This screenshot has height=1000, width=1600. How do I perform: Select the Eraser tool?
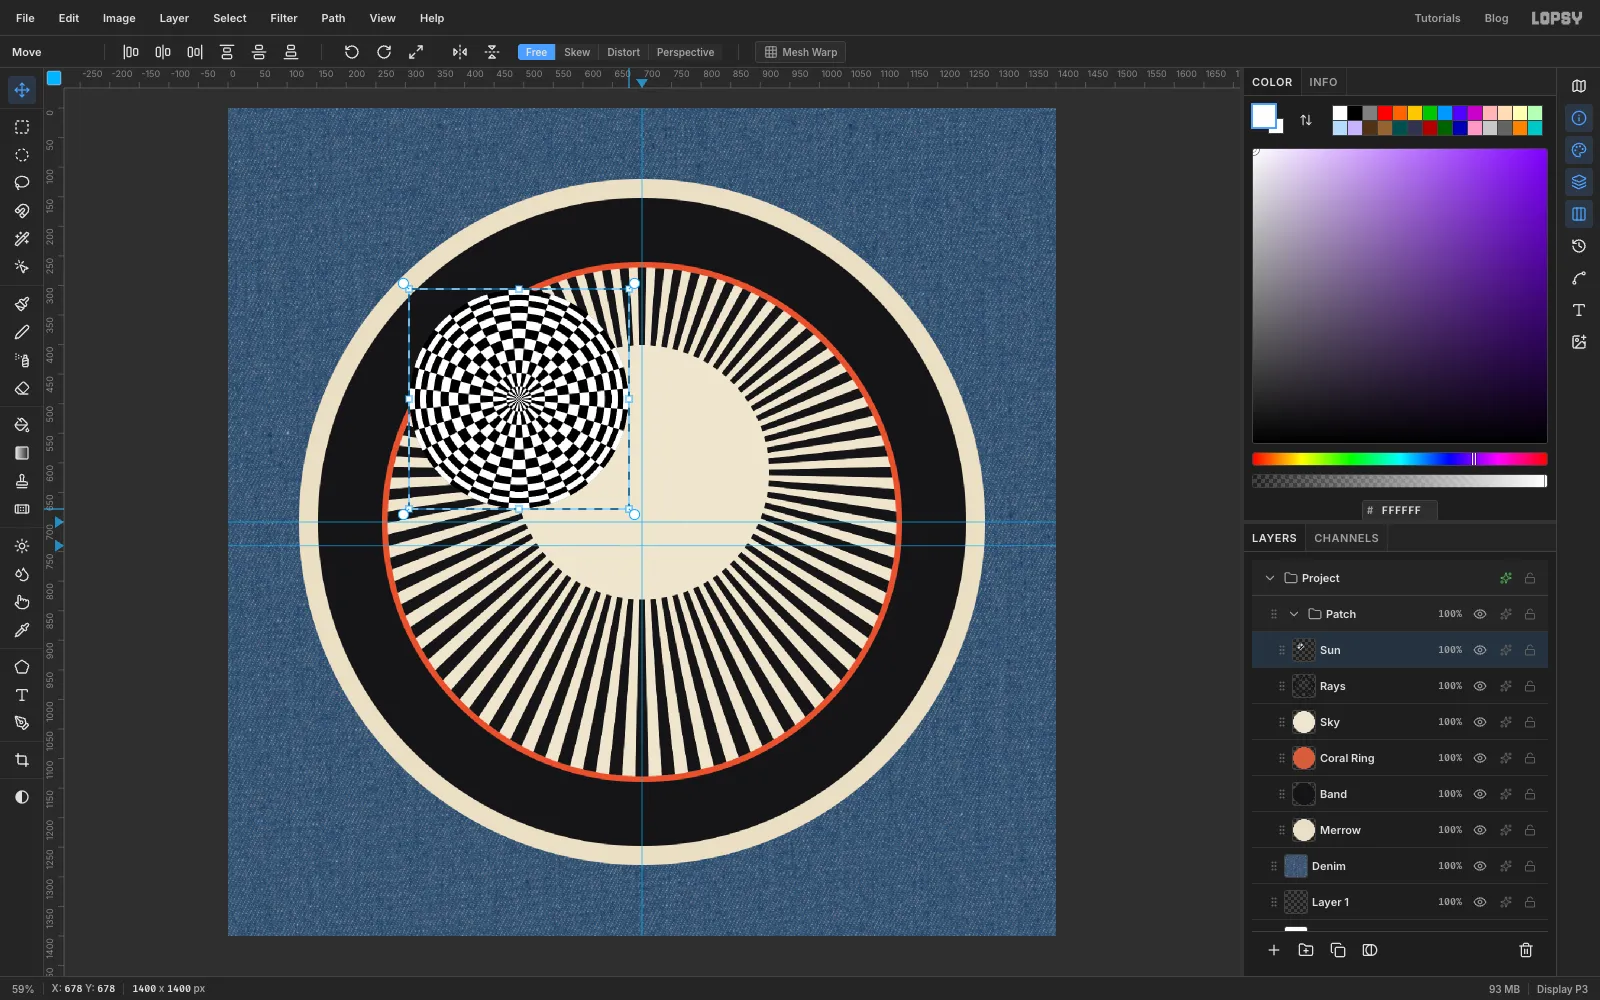(x=22, y=388)
